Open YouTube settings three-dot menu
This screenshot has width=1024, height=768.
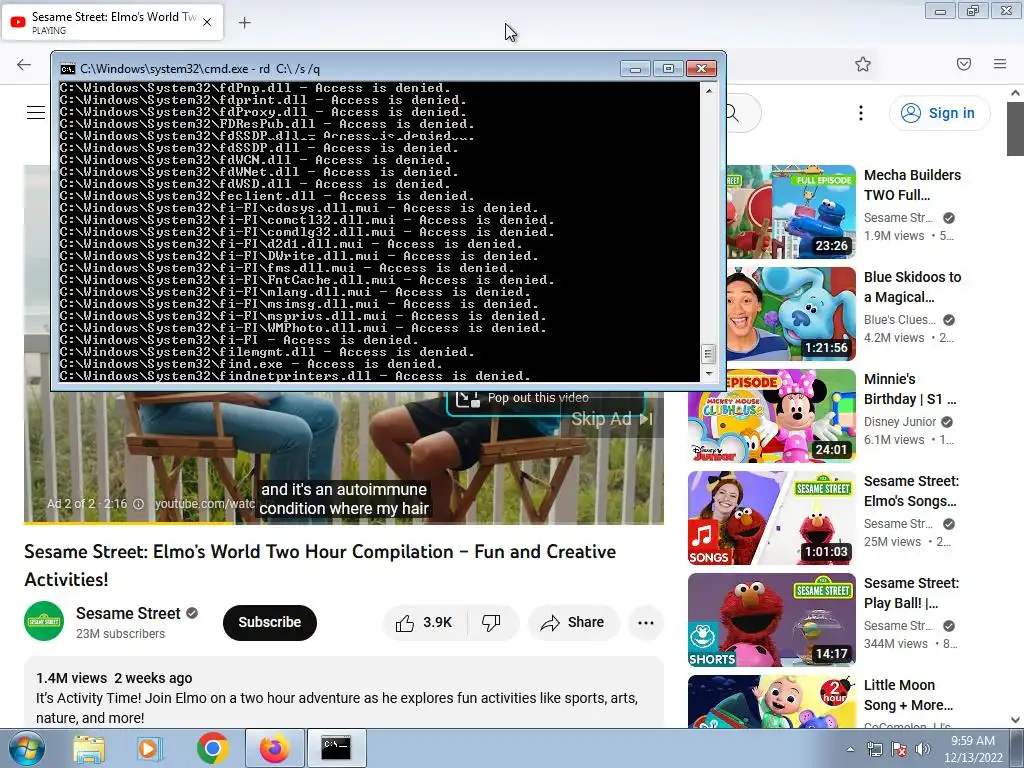[861, 113]
